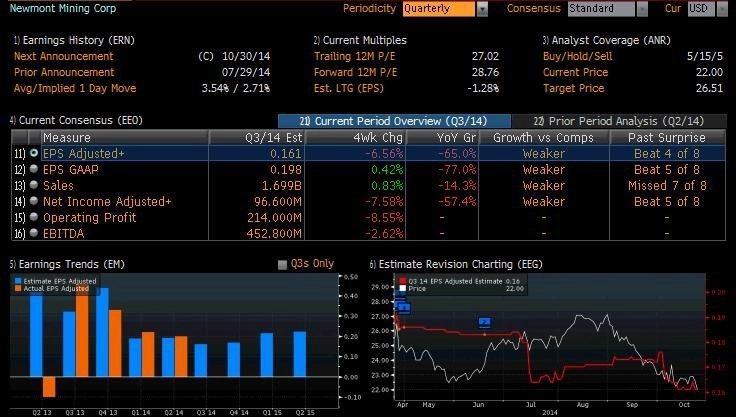This screenshot has width=736, height=417.
Task: Click the blue event marker near April
Action: click(404, 308)
